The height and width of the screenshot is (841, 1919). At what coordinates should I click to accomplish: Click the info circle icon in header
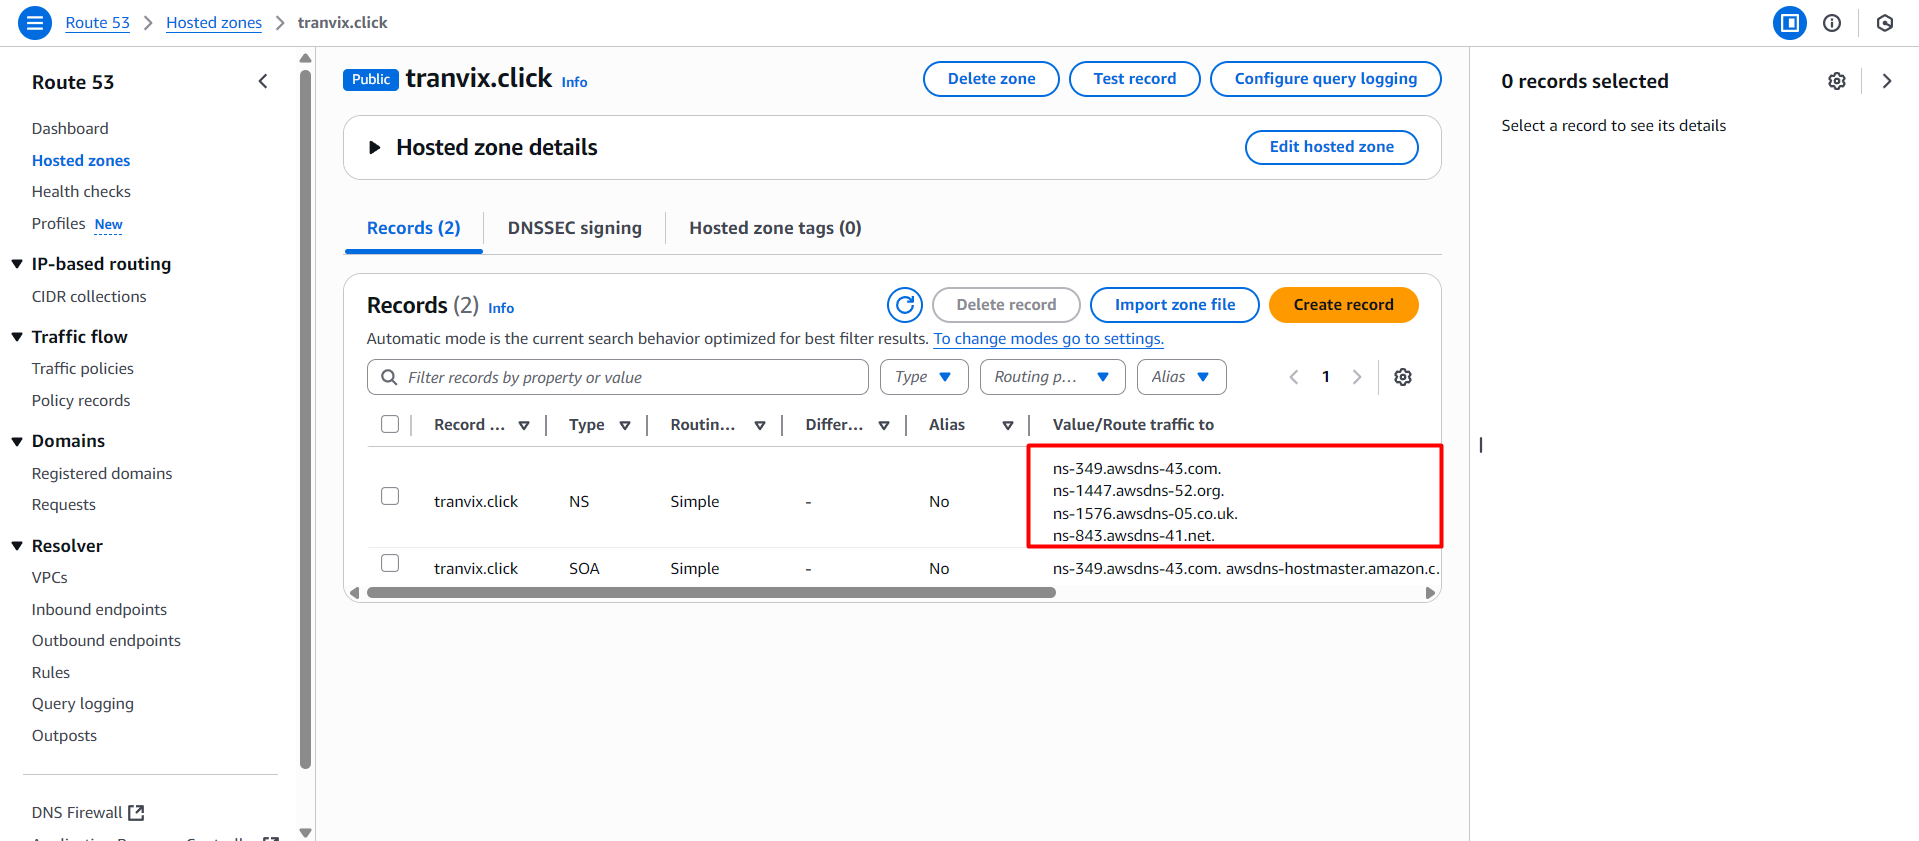[1831, 23]
